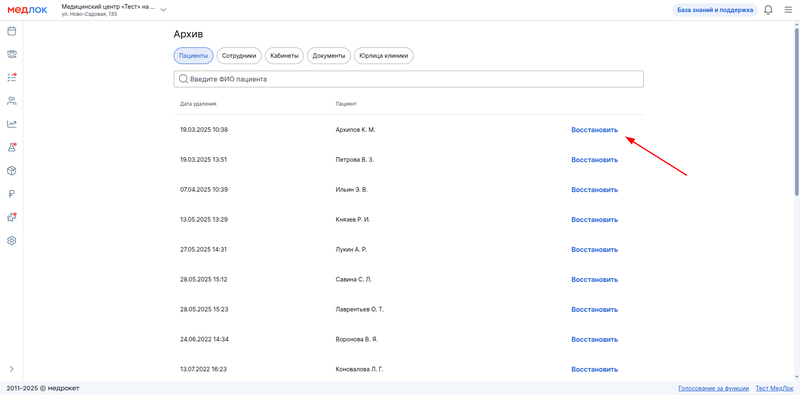Open База знаний и поддержка button
Screen dimensions: 800x395
pos(715,10)
